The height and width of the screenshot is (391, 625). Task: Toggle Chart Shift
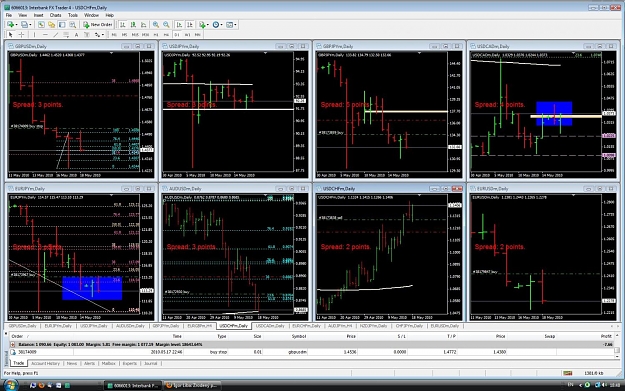pyautogui.click(x=190, y=25)
